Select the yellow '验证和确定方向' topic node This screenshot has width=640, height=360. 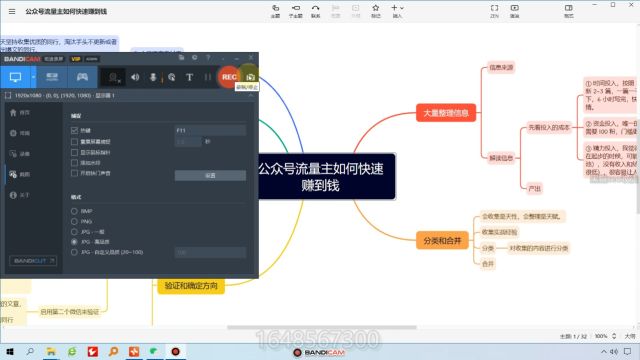click(191, 286)
